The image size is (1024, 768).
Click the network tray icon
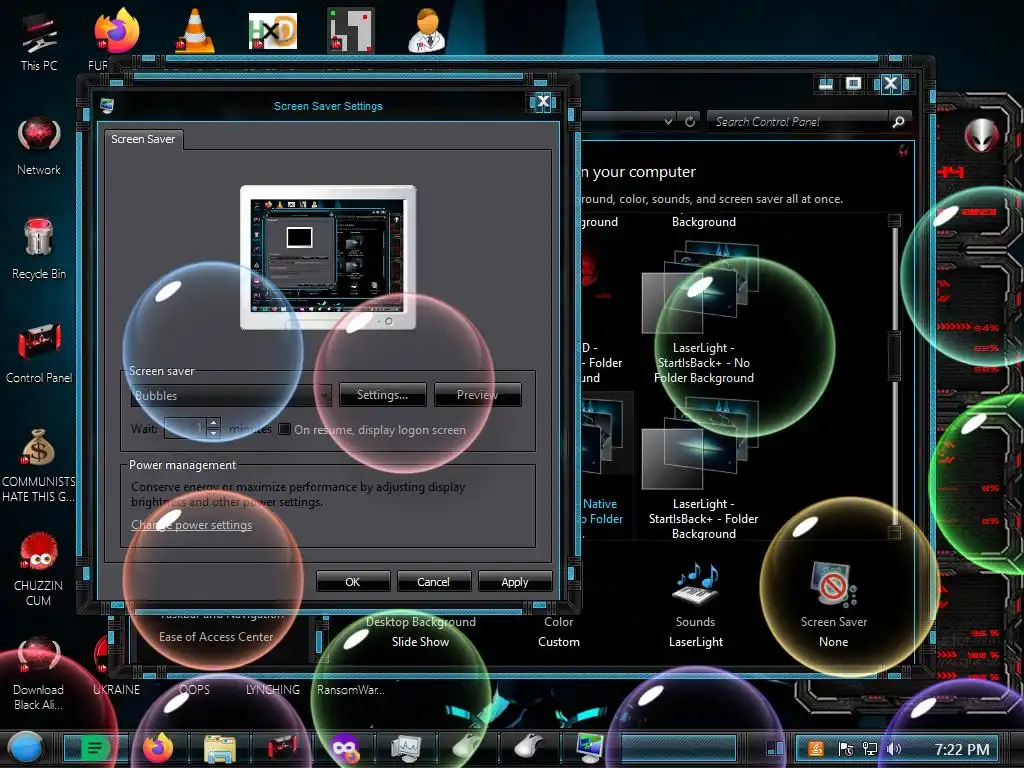(x=869, y=749)
